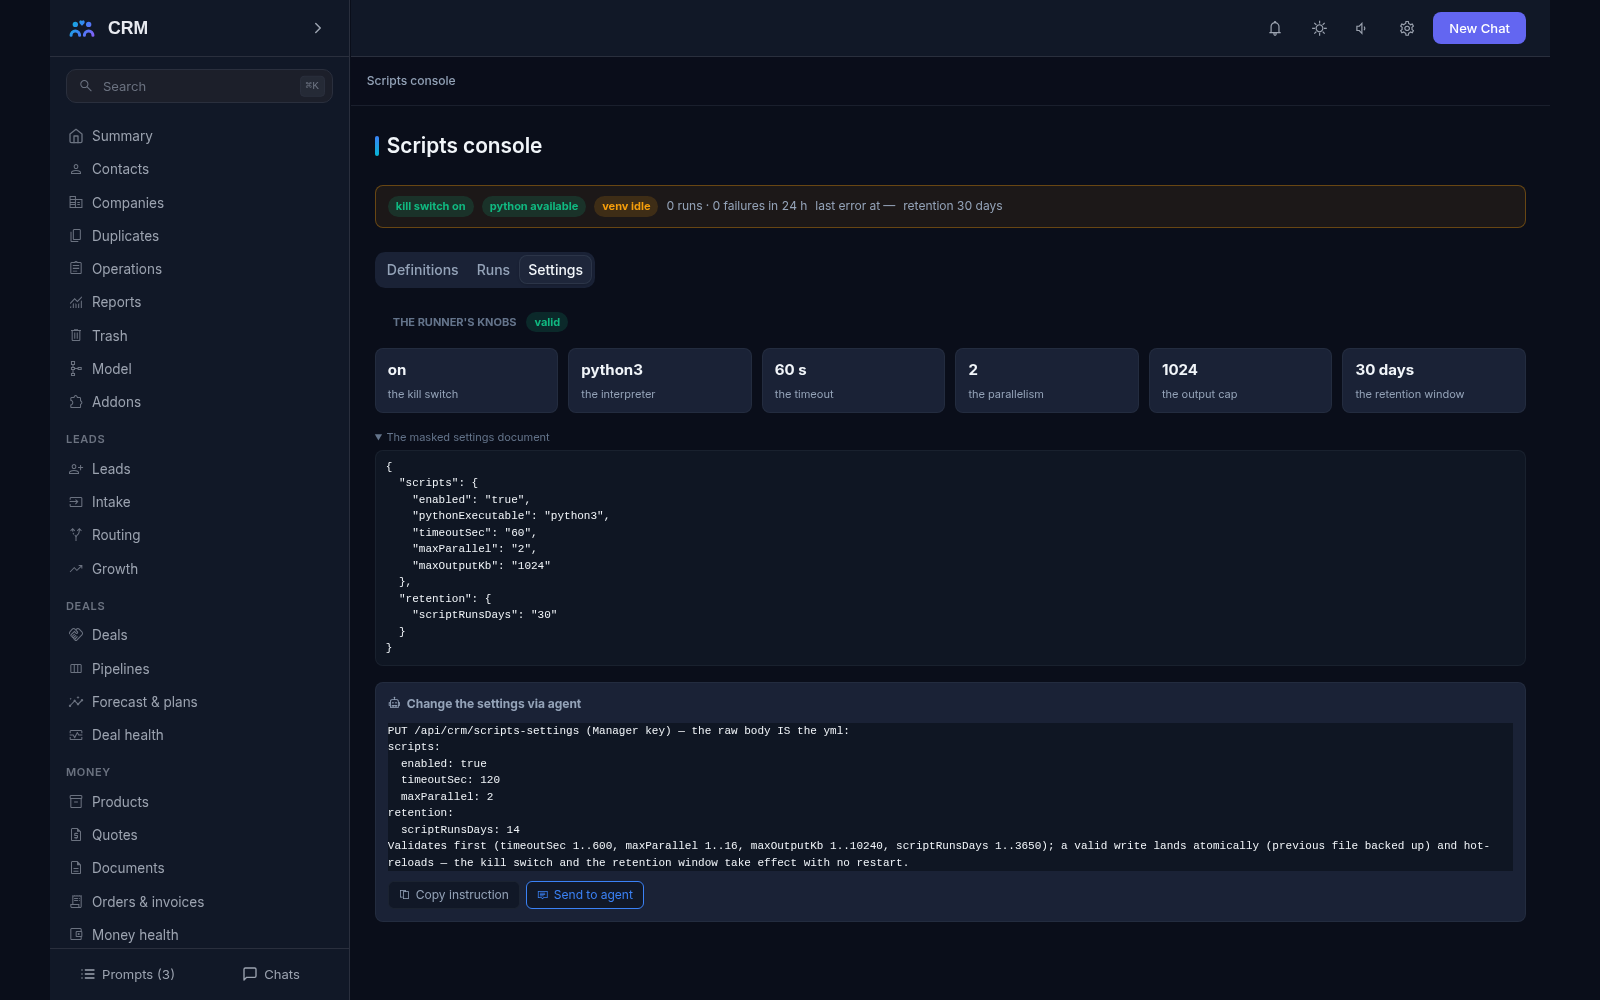Open notifications bell

pyautogui.click(x=1275, y=28)
